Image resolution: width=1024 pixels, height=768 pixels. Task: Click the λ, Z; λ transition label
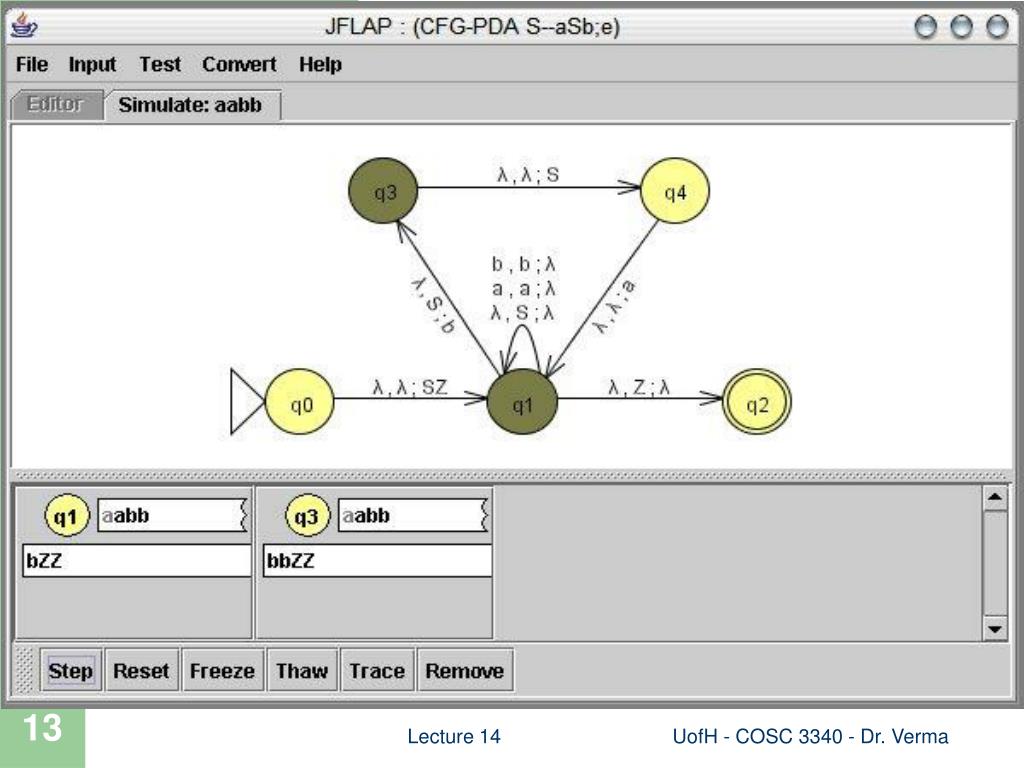(639, 387)
